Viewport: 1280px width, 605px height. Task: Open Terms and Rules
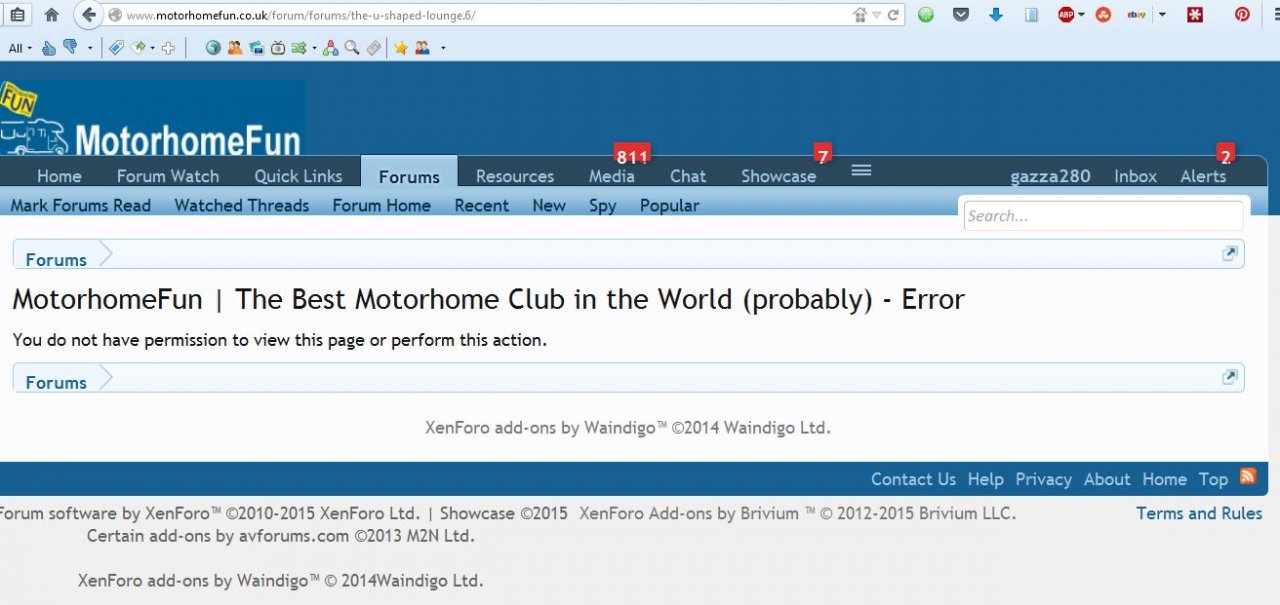(1199, 513)
